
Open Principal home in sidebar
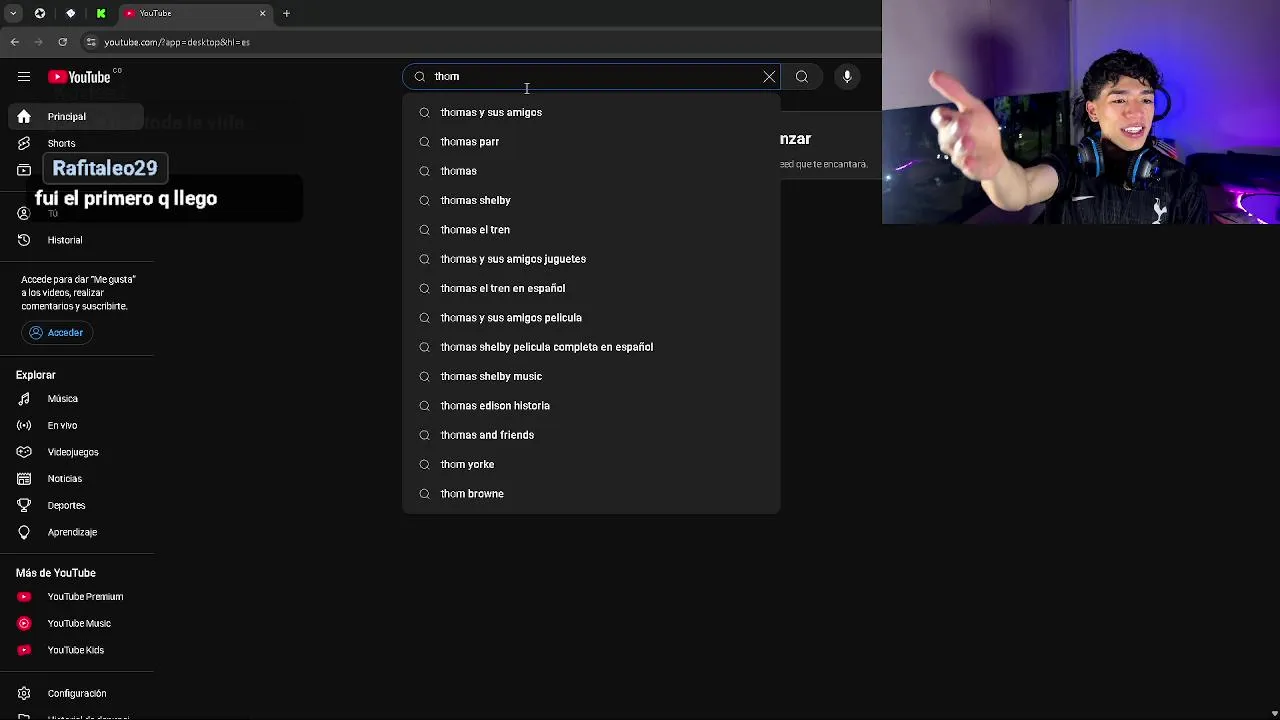pyautogui.click(x=76, y=117)
